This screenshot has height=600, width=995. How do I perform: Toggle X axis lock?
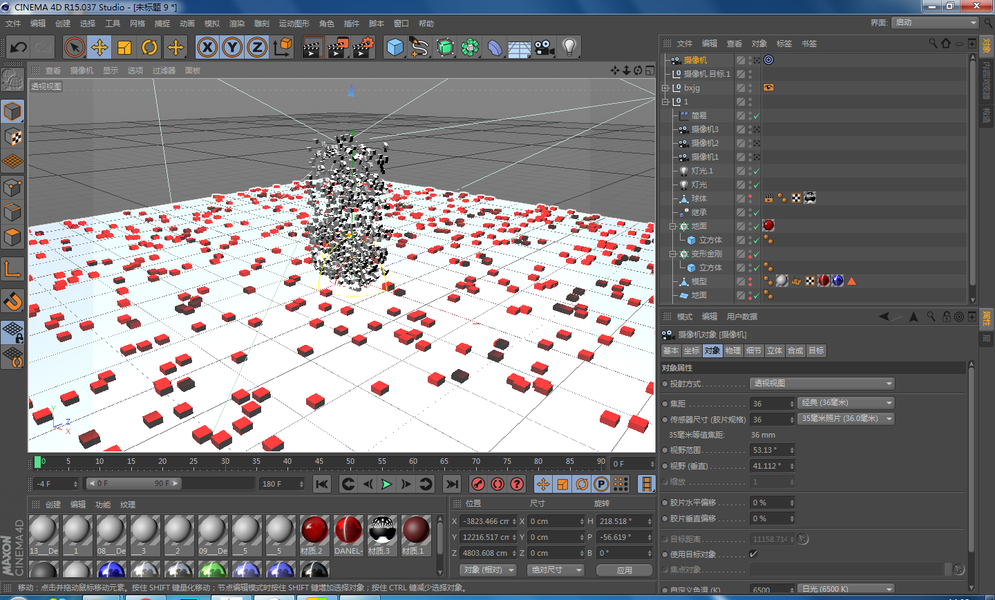pyautogui.click(x=207, y=48)
